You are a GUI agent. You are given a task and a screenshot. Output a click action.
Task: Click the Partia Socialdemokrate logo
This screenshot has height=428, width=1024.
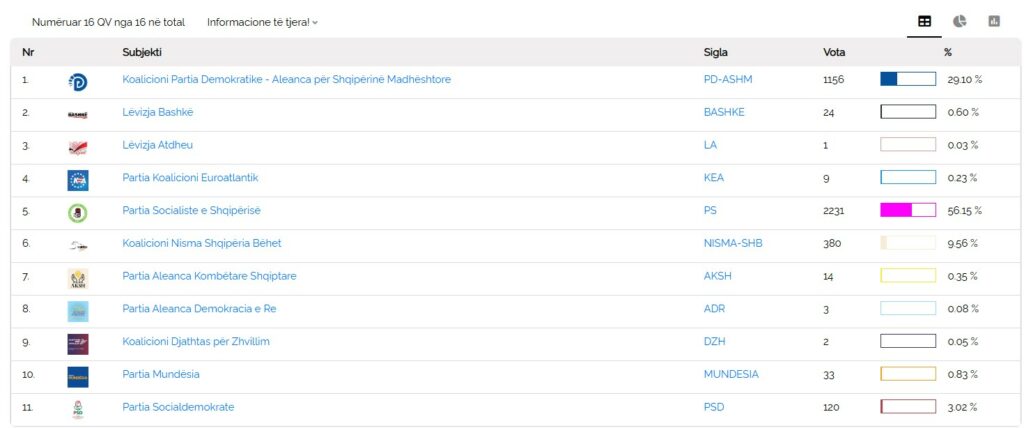[x=78, y=409]
